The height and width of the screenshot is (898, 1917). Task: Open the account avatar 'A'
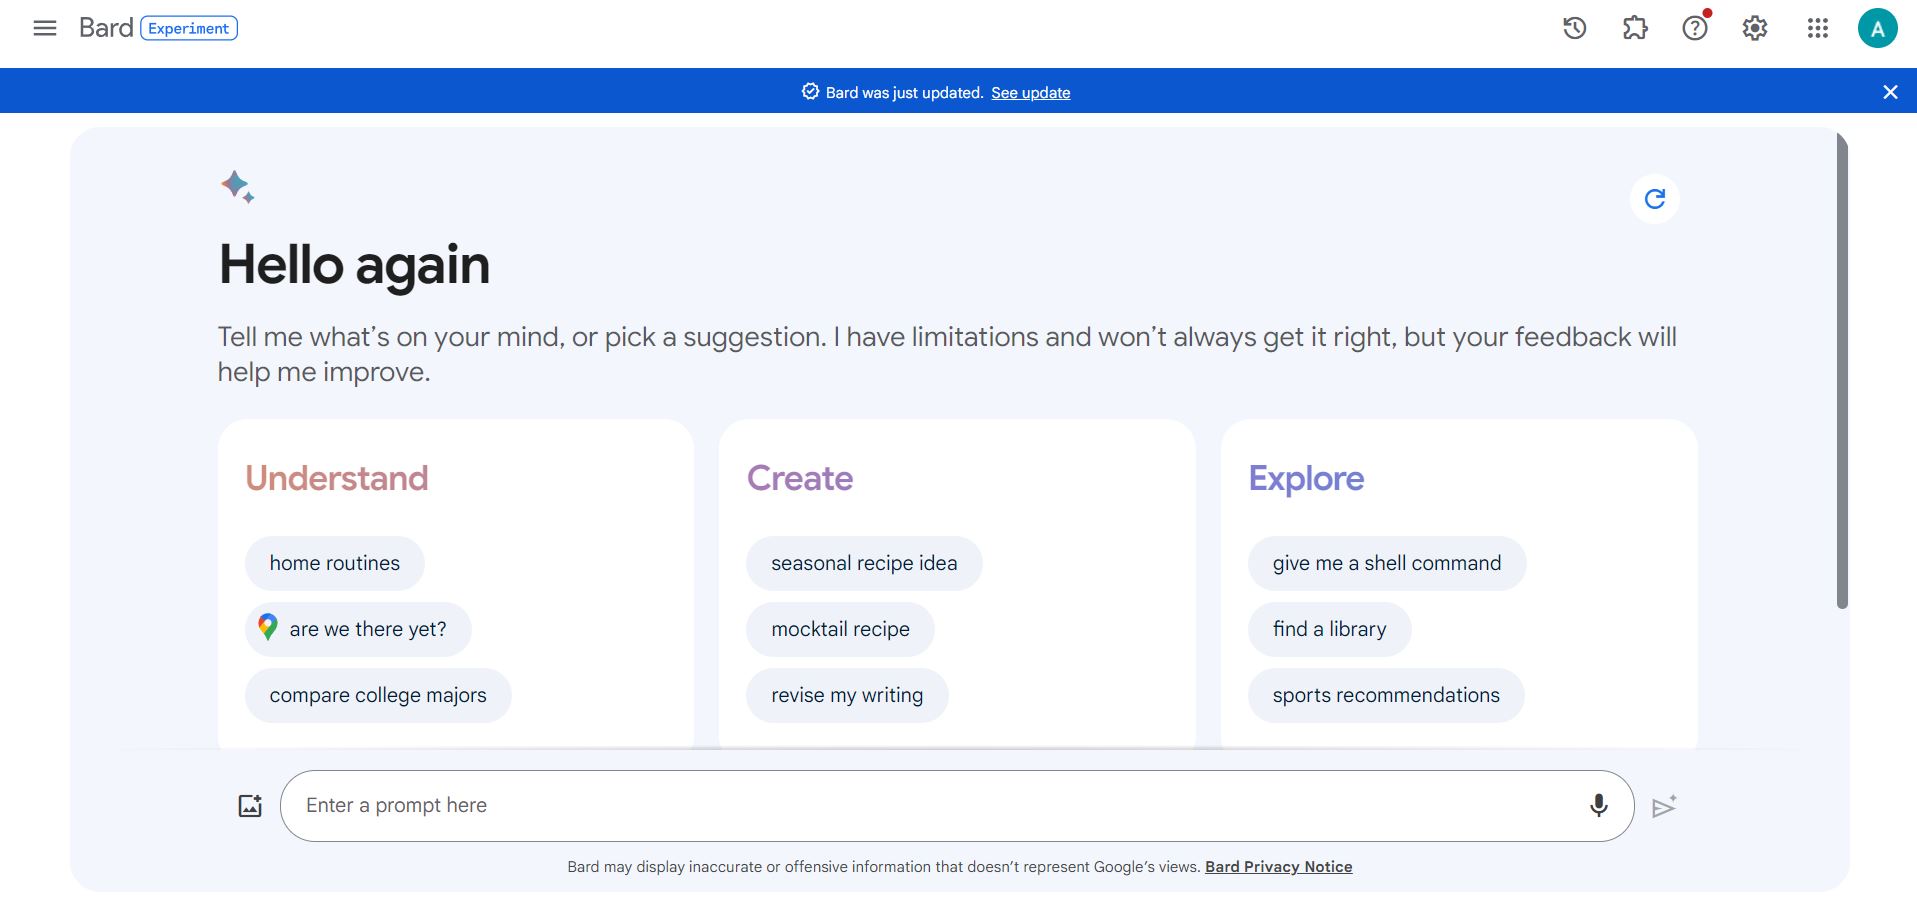point(1878,28)
